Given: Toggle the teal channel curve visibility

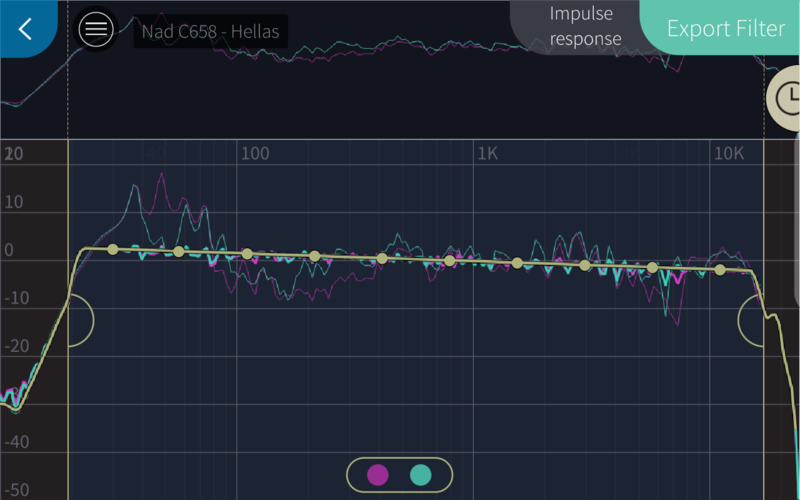Looking at the screenshot, I should pyautogui.click(x=421, y=474).
